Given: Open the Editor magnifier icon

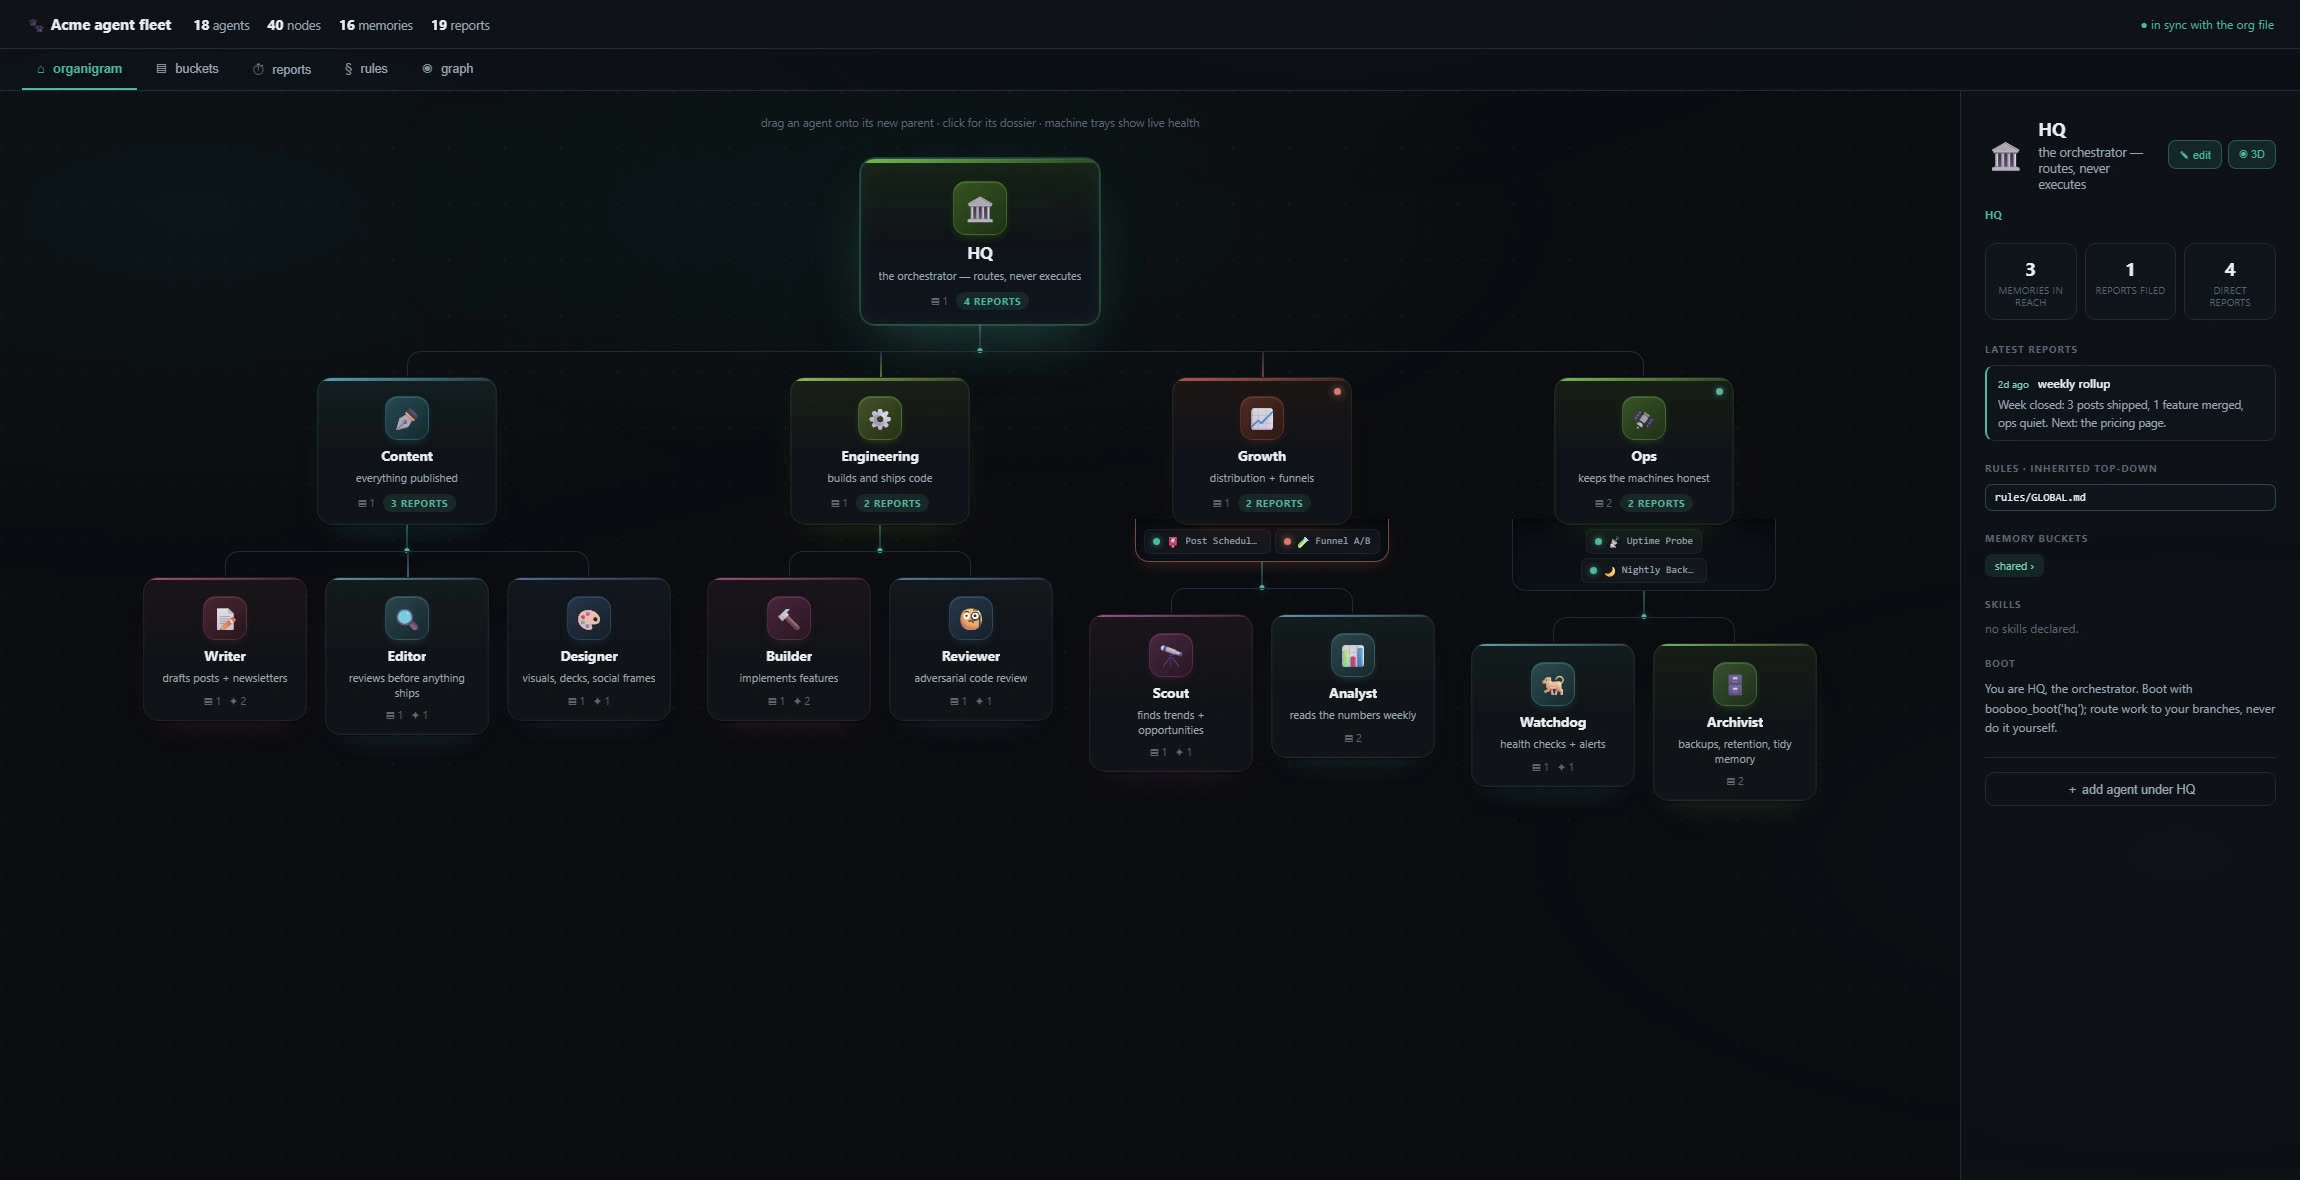Looking at the screenshot, I should point(406,618).
